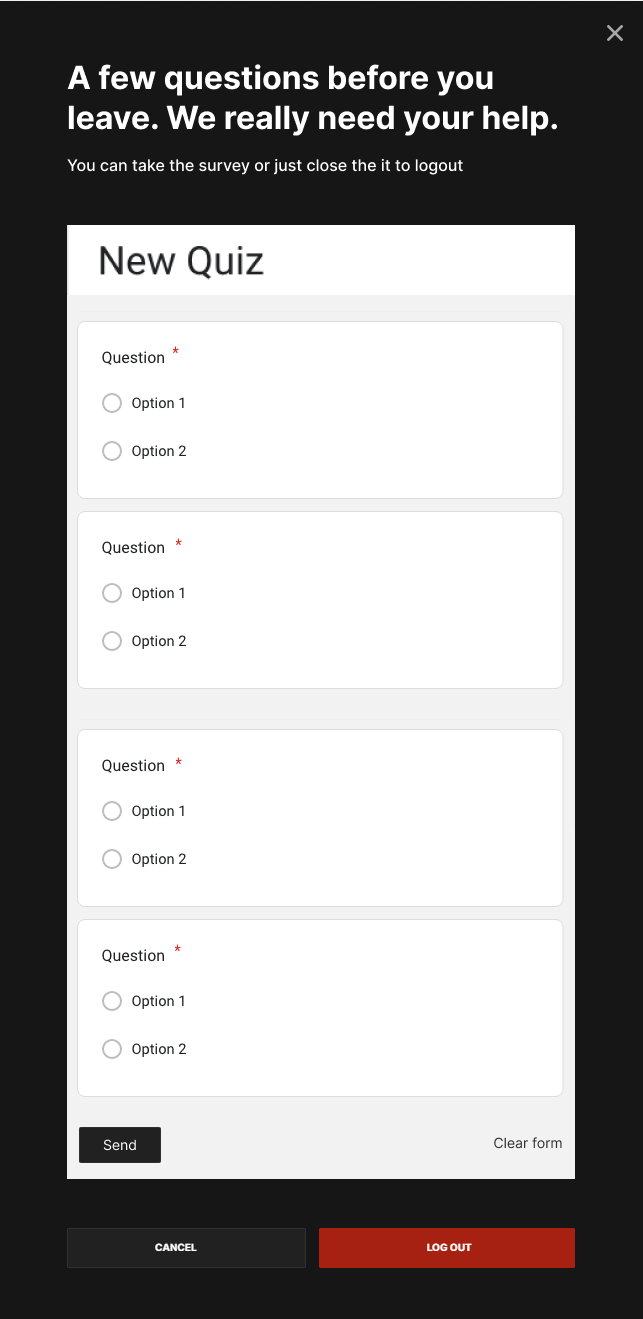Select Option 1 for the fourth question

(x=112, y=1001)
